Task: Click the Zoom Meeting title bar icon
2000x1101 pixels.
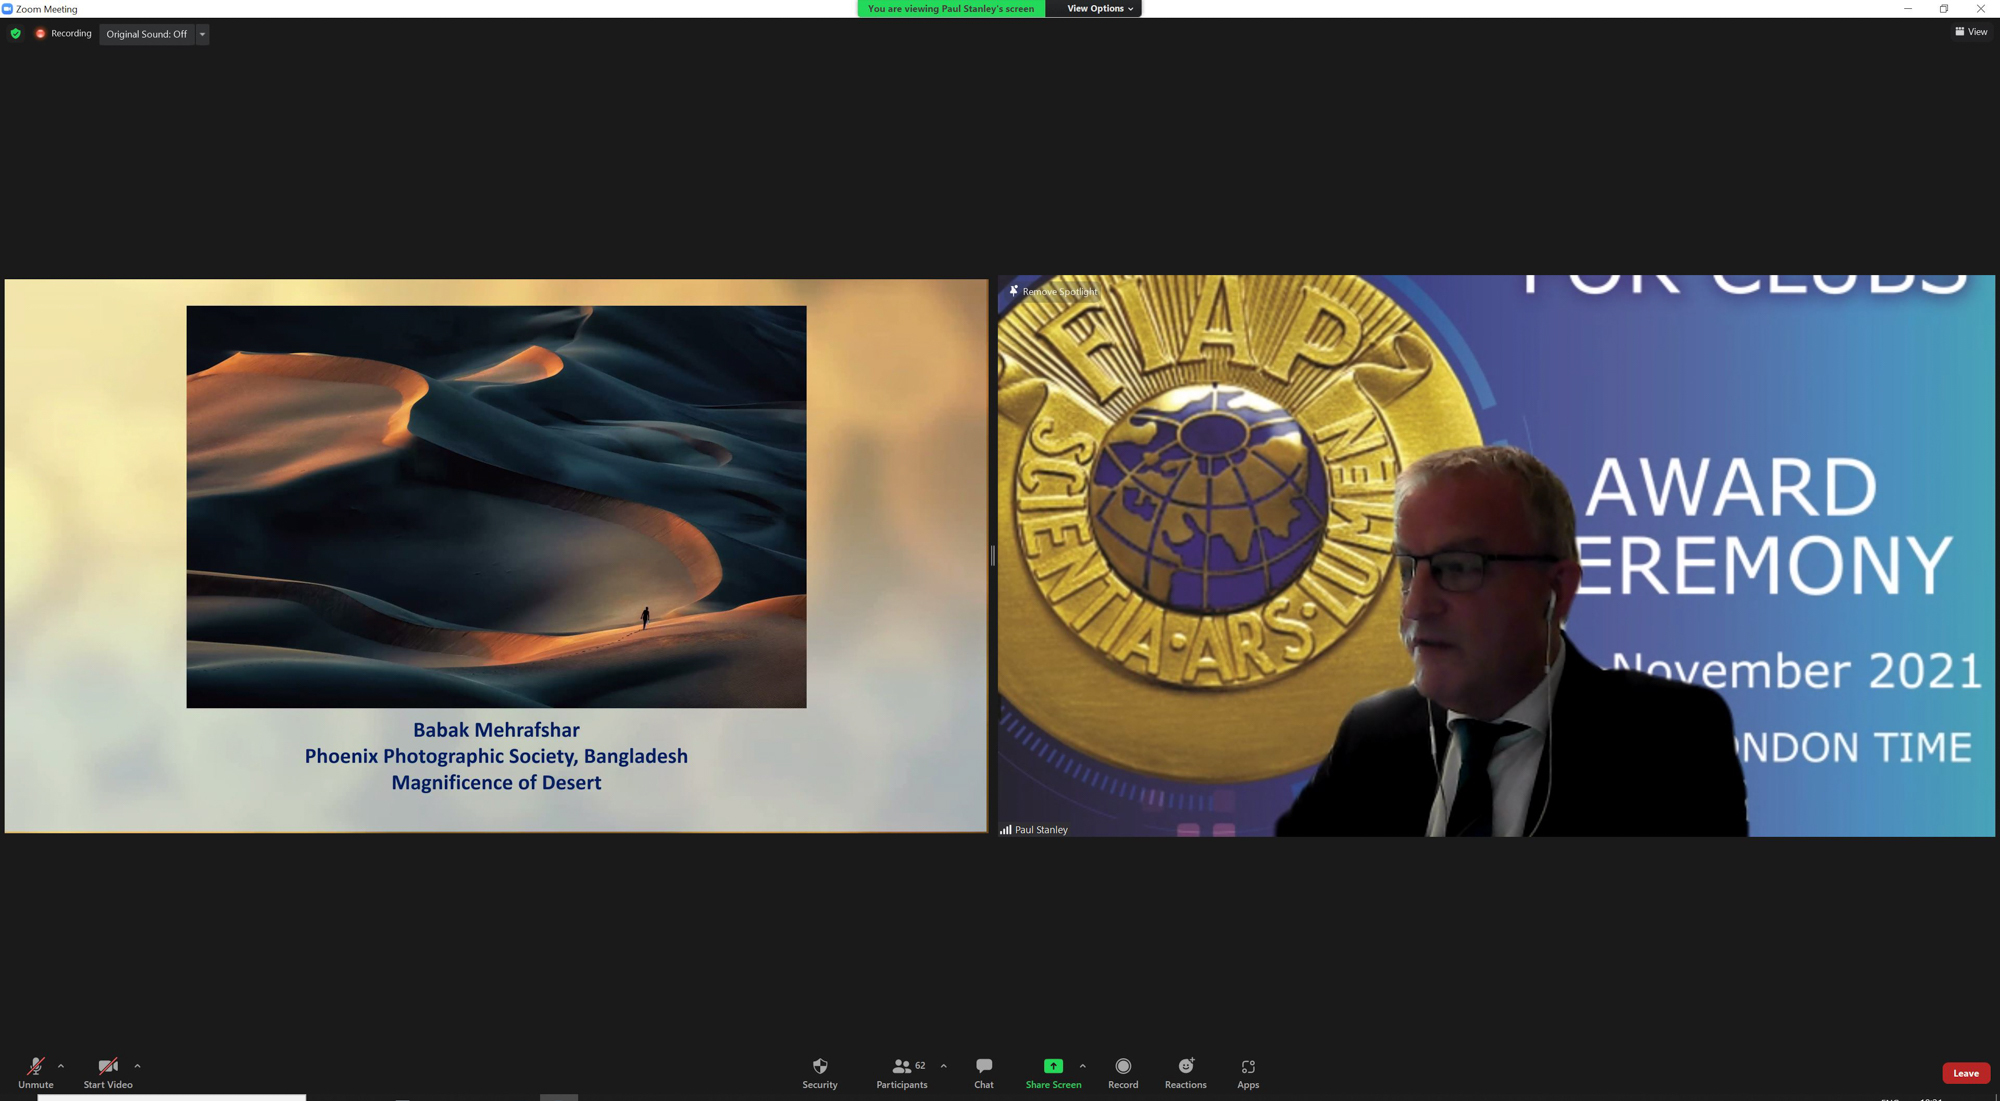Action: (7, 9)
